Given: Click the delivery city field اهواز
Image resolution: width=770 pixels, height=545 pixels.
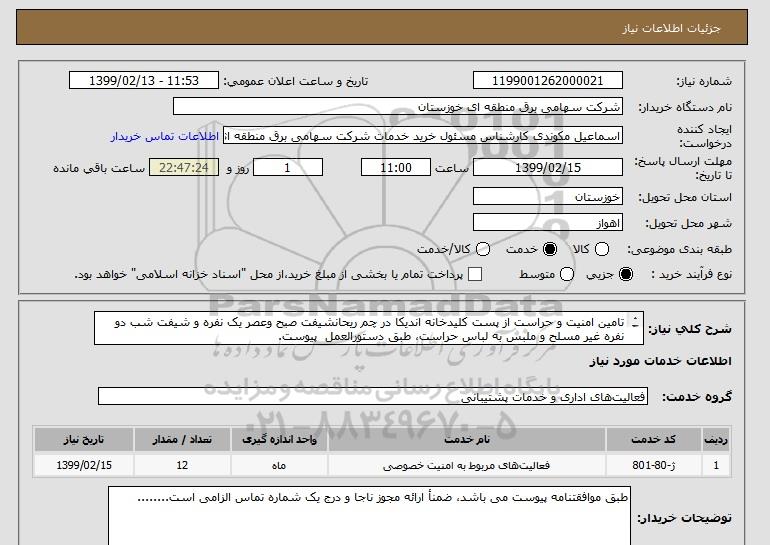Looking at the screenshot, I should [548, 223].
